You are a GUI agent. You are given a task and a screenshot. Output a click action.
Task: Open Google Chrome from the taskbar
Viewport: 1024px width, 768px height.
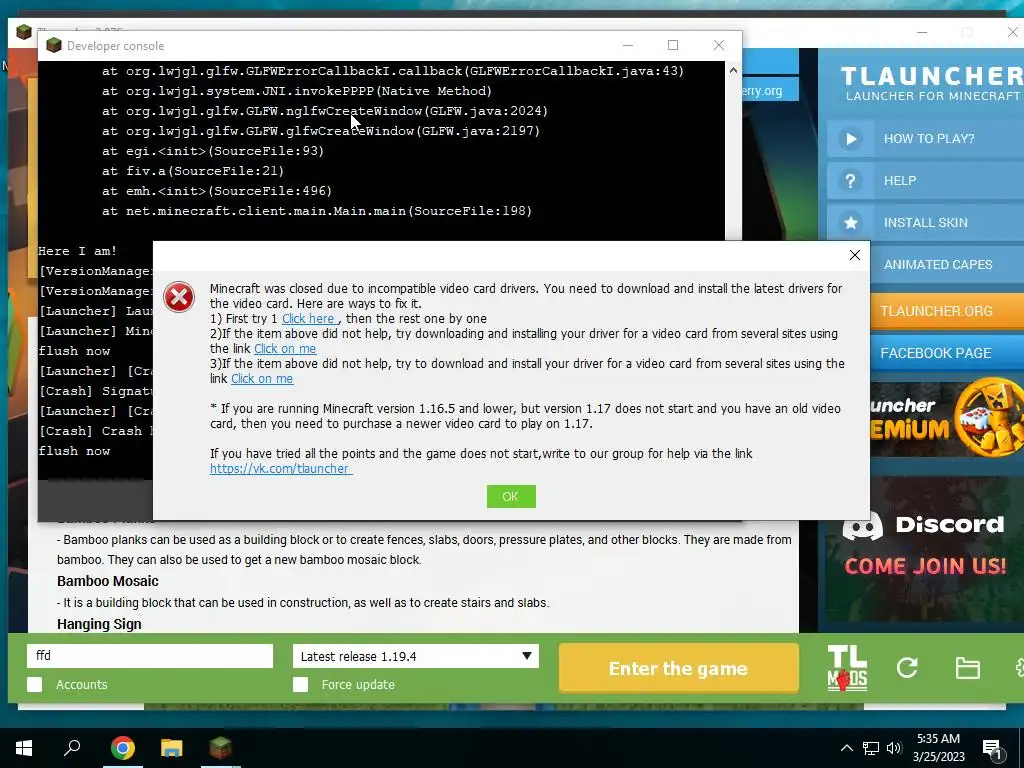(x=122, y=748)
